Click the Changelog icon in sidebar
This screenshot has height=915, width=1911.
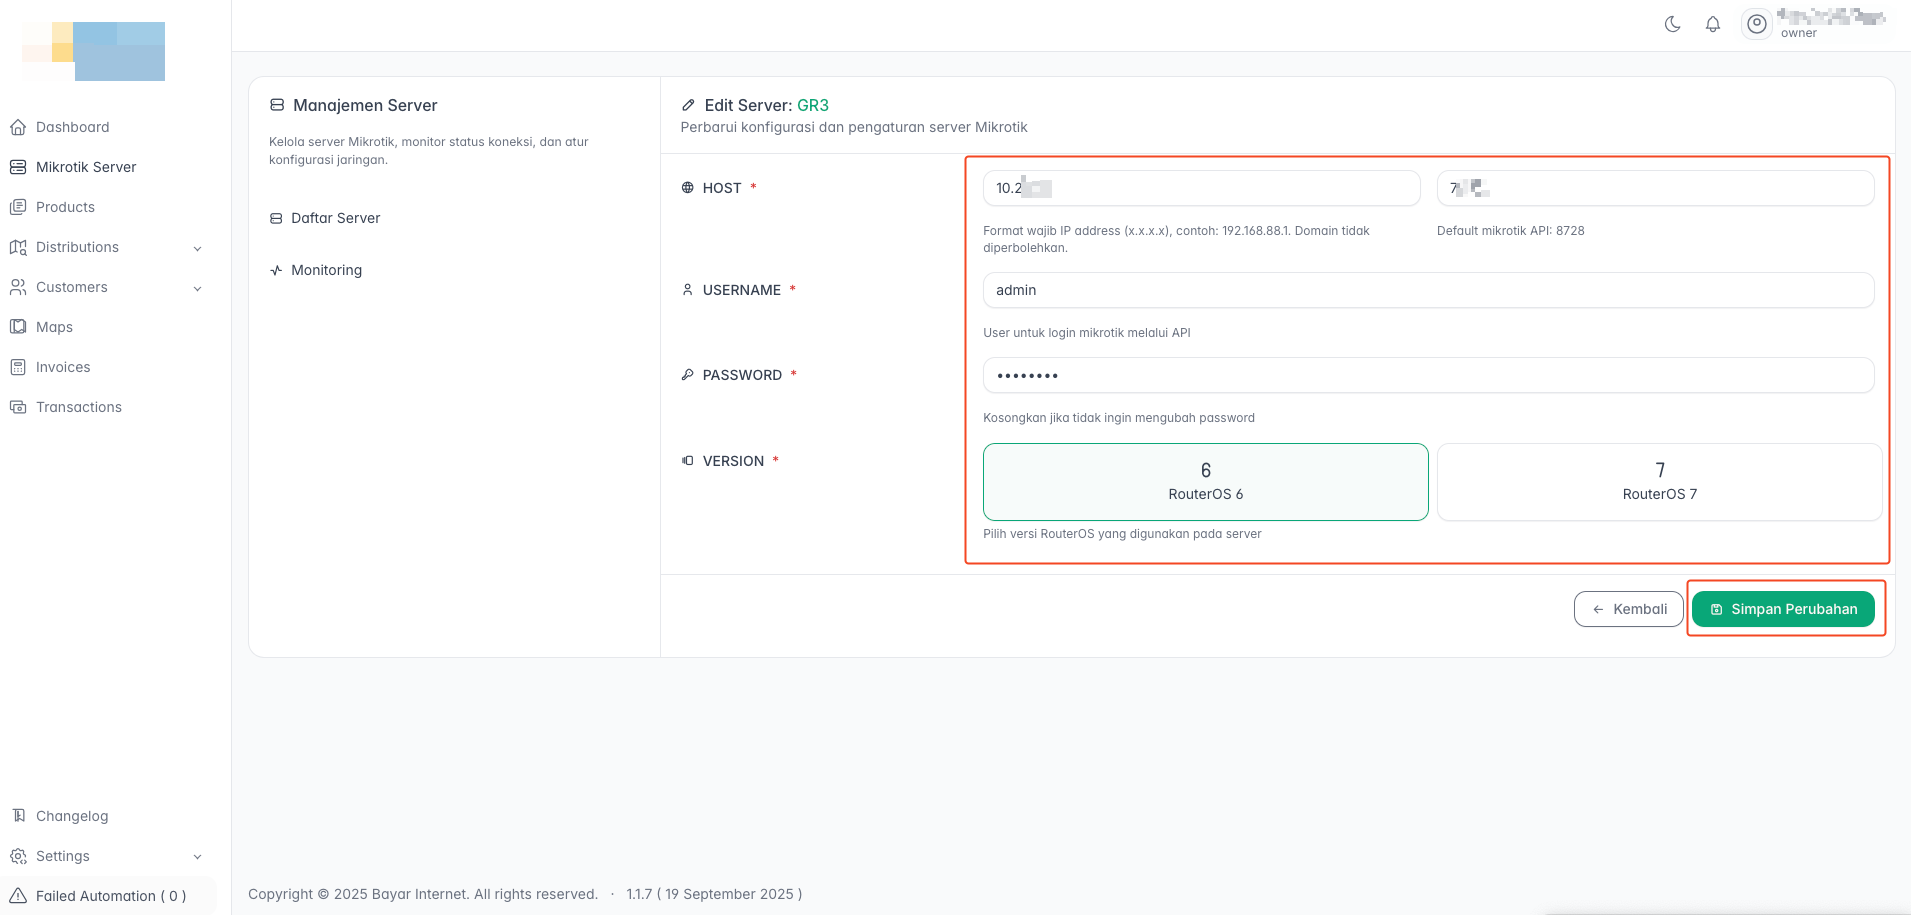point(18,816)
